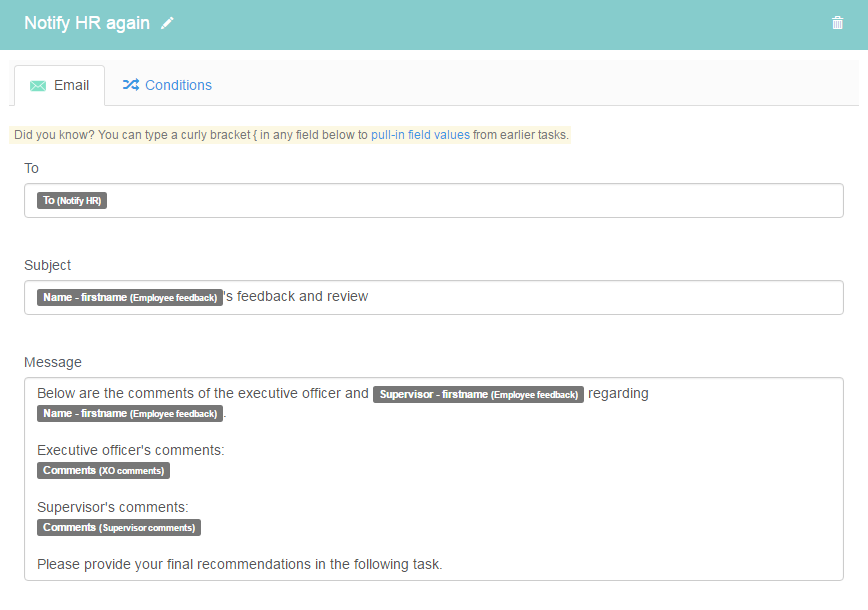
Task: Click the shuffle icon on the Conditions tab
Action: 131,85
